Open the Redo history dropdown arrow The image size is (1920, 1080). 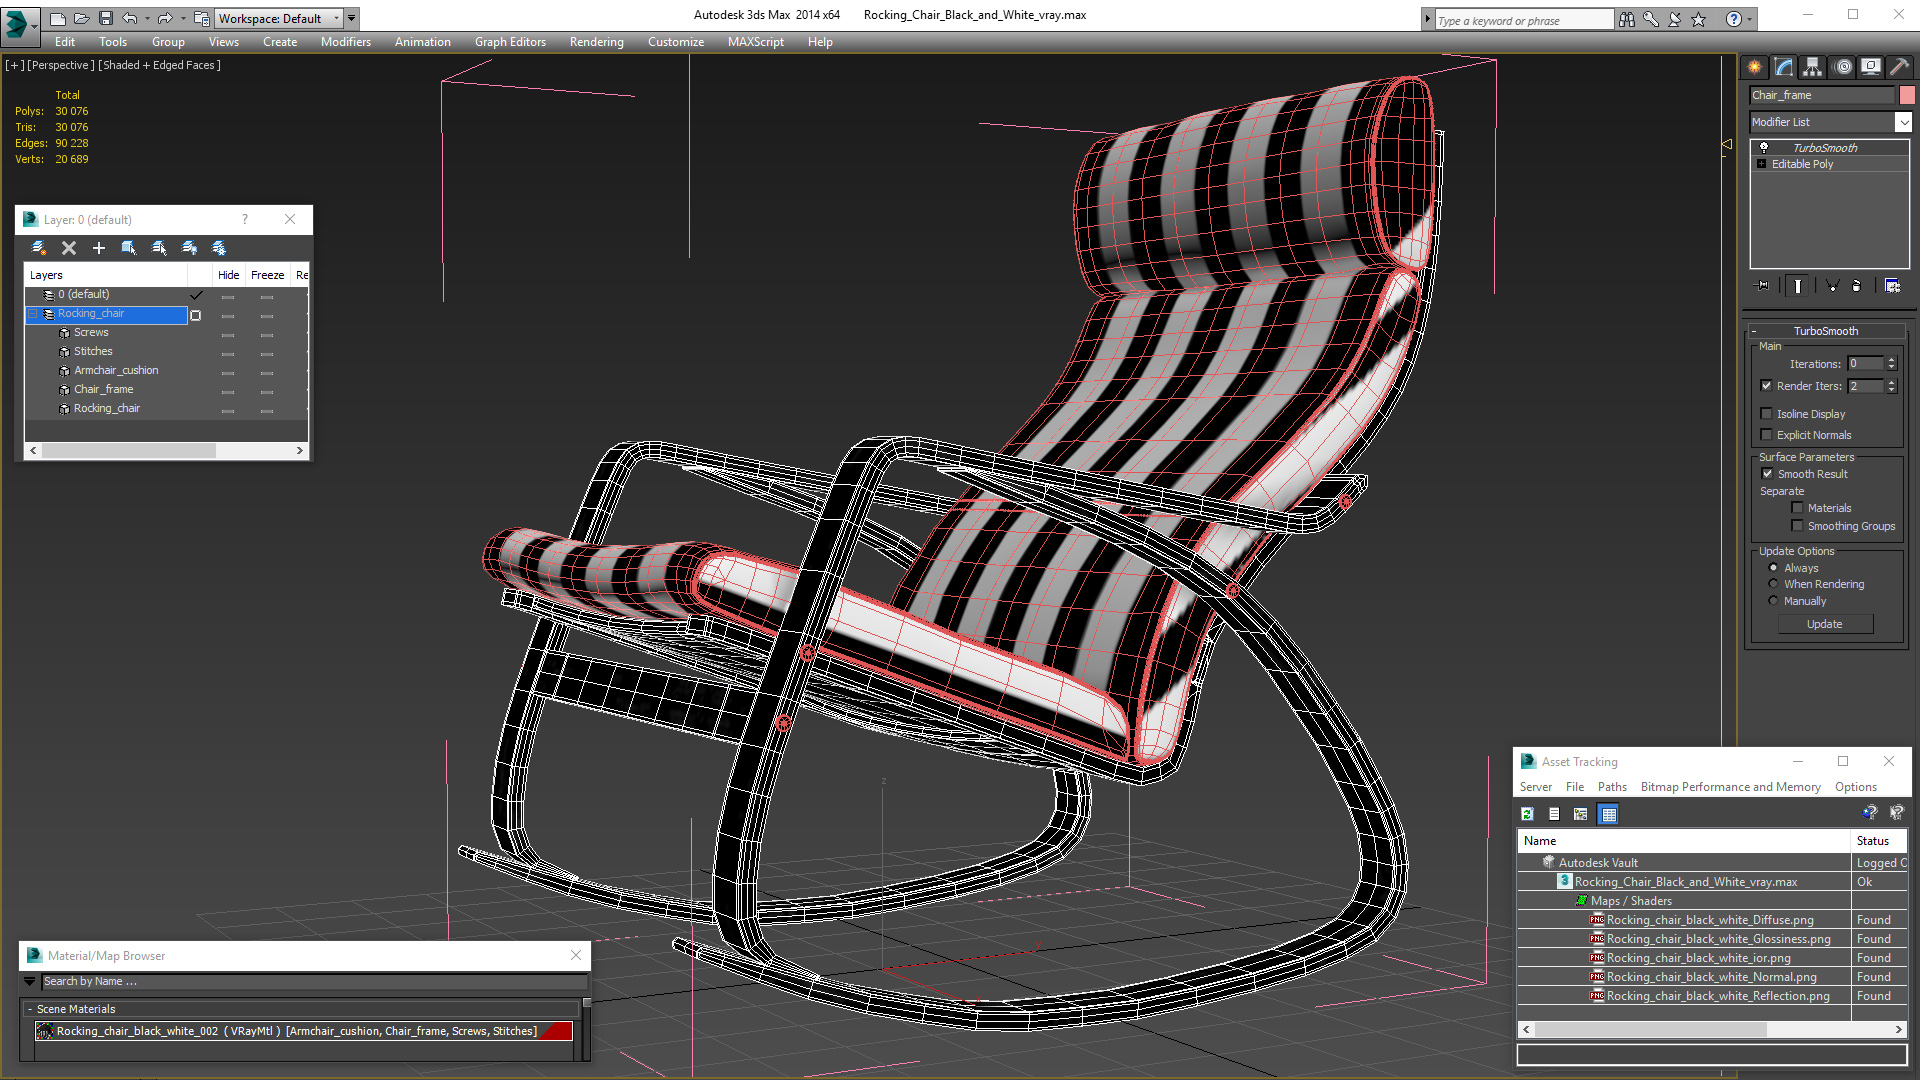(x=182, y=18)
